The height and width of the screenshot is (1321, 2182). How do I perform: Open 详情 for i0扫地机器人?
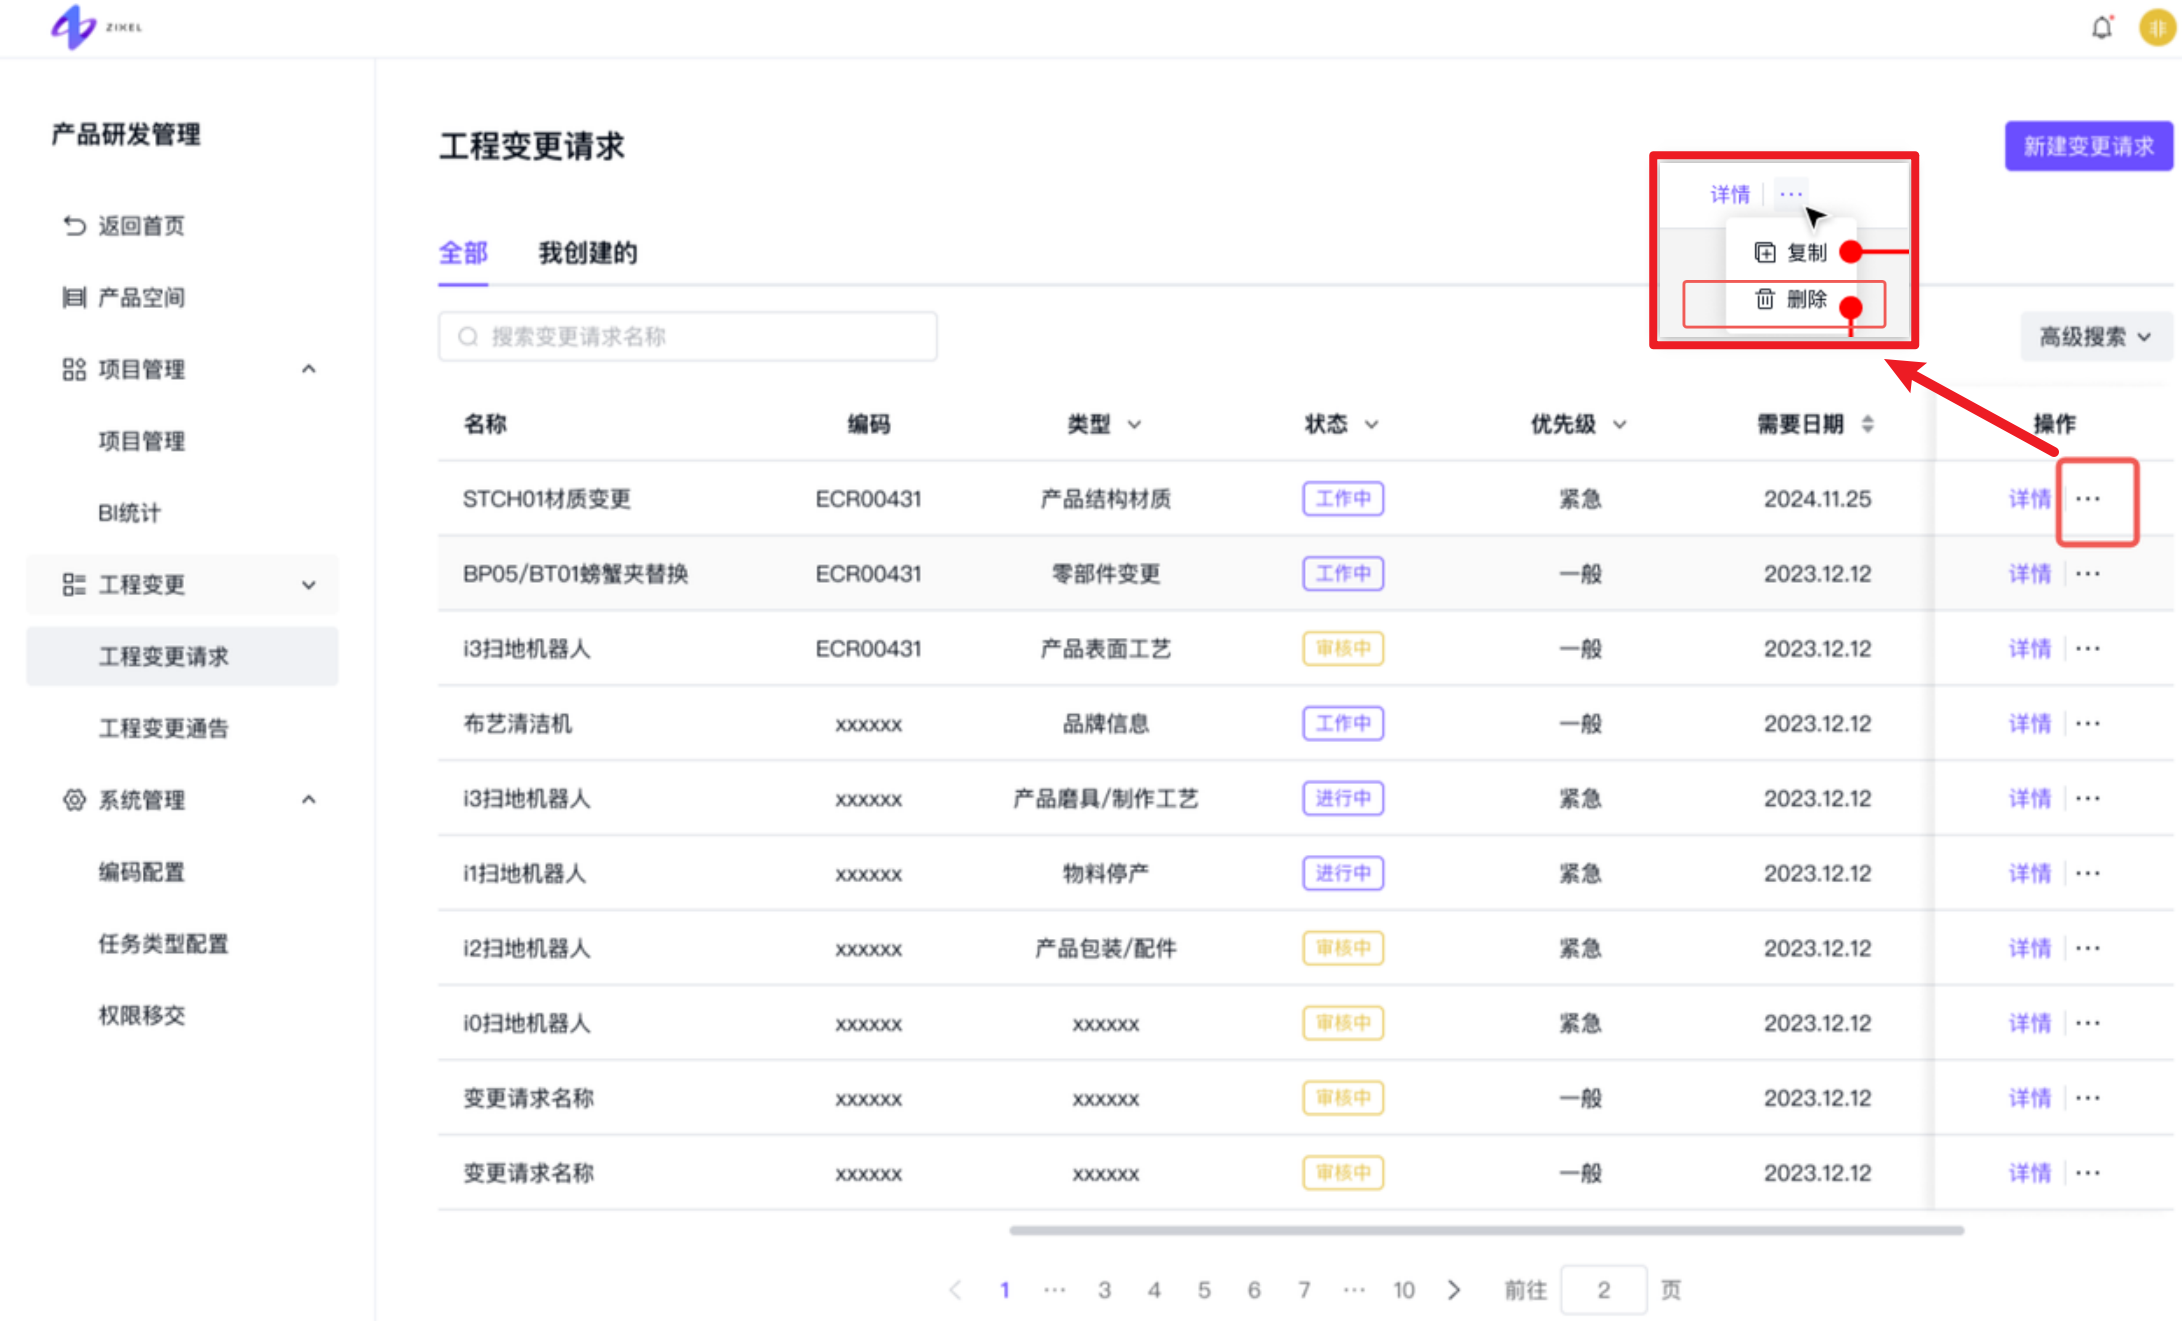point(2030,1023)
